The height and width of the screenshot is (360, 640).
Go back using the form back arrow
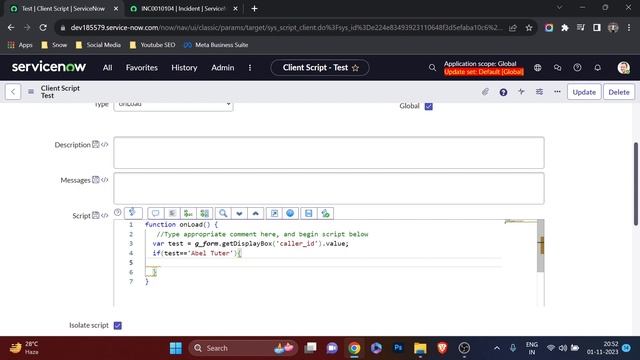(x=13, y=92)
